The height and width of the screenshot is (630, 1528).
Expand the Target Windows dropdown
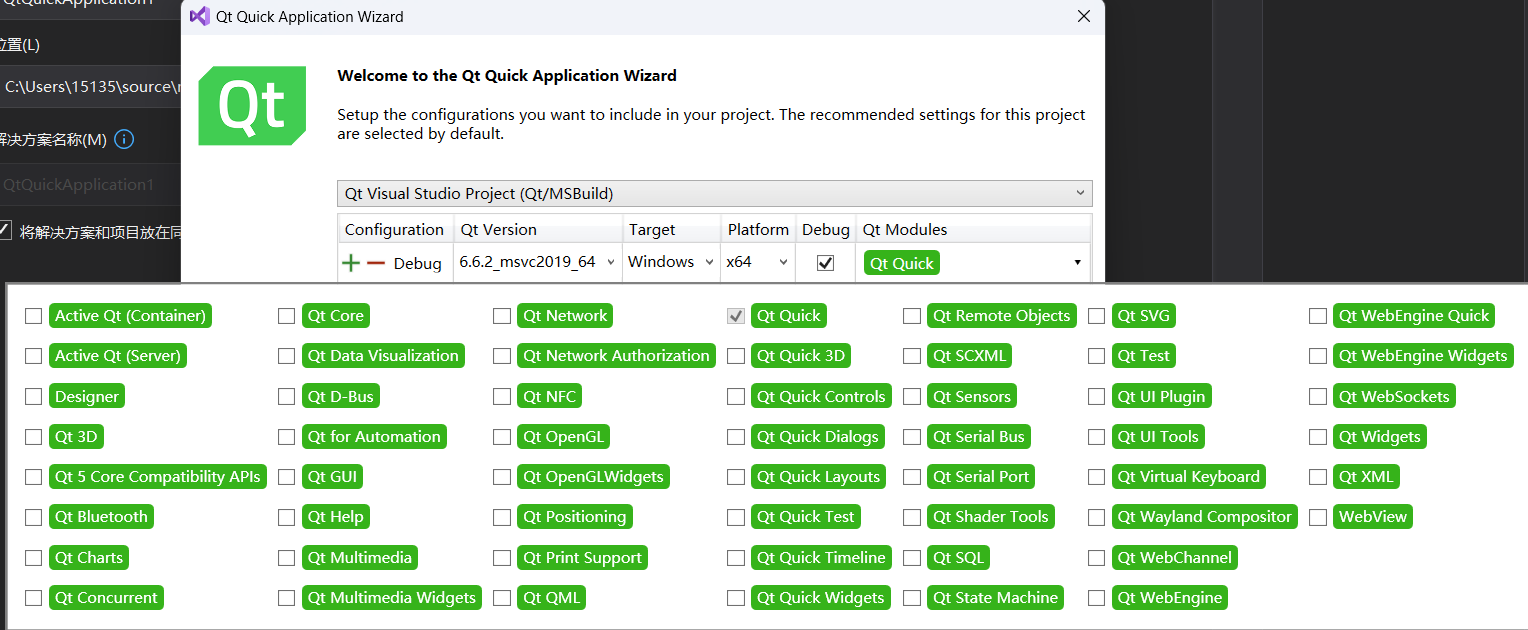(x=671, y=262)
